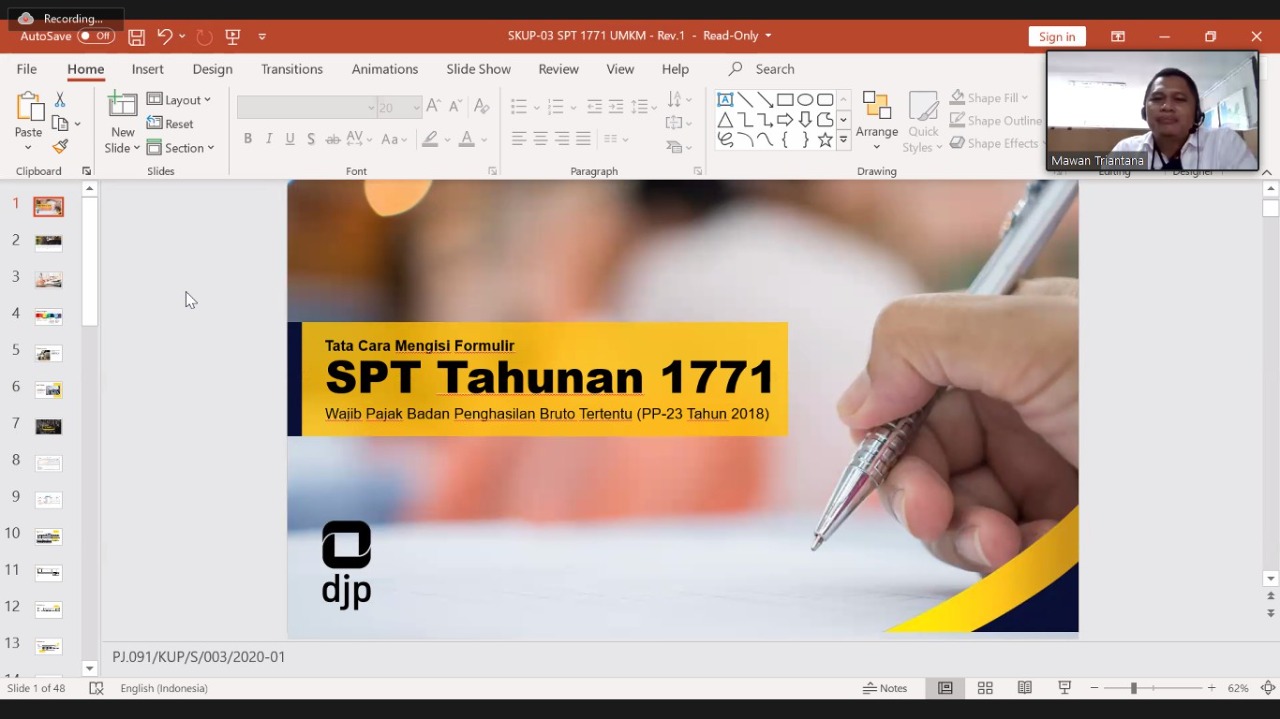Toggle the AutoSave switch

coord(96,36)
